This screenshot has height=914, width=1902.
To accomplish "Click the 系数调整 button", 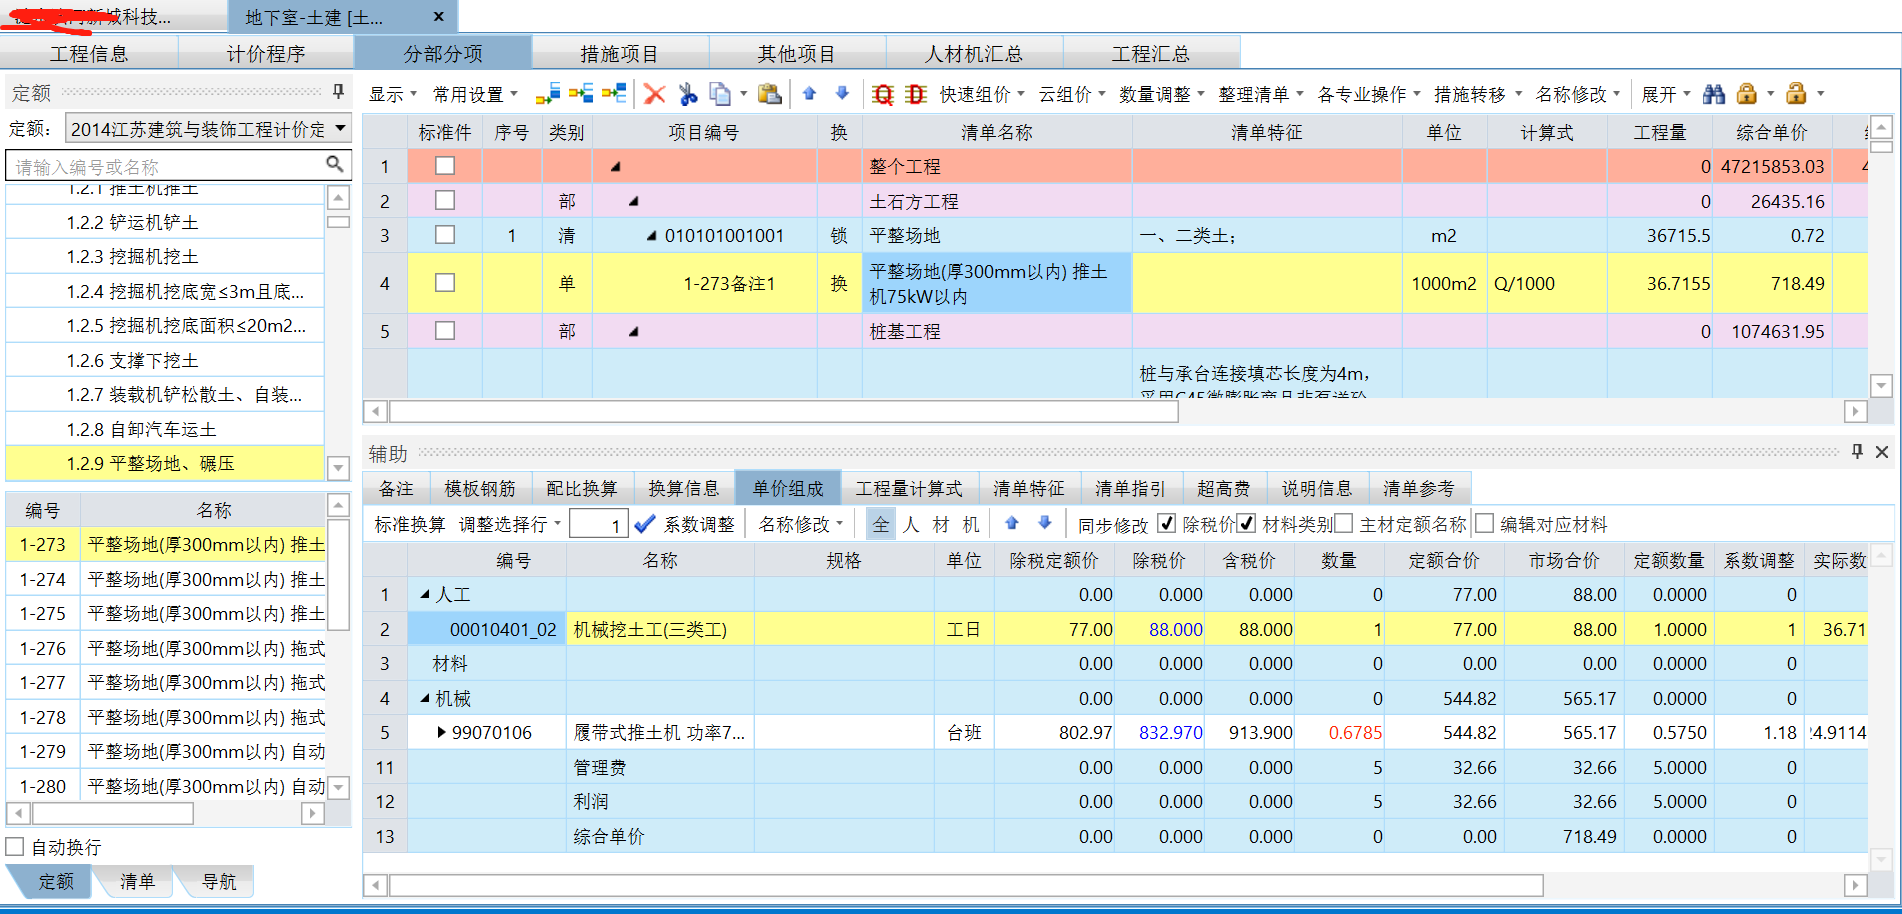I will [x=699, y=524].
